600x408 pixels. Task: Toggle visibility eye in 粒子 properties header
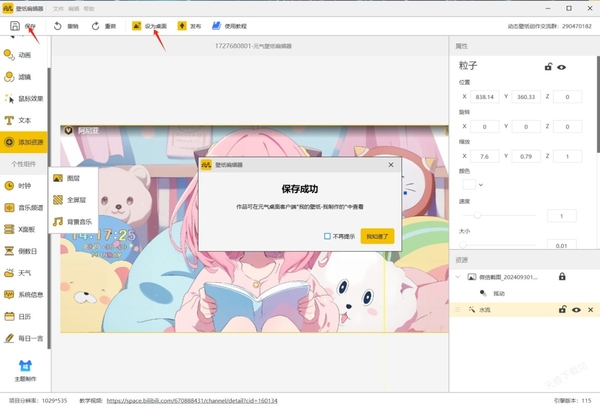tap(561, 67)
